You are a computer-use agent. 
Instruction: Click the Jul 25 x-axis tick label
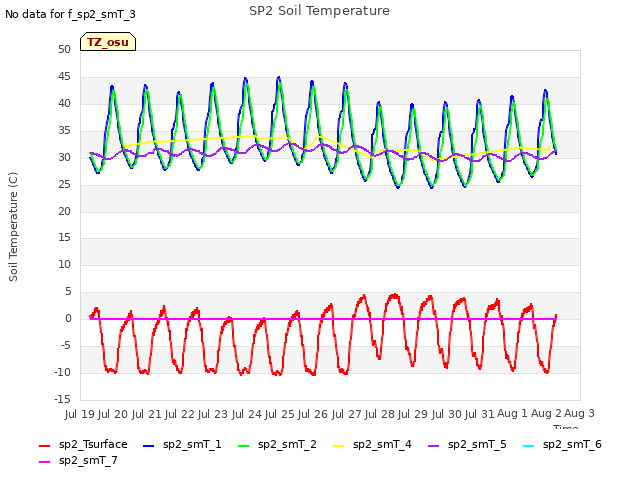click(280, 414)
